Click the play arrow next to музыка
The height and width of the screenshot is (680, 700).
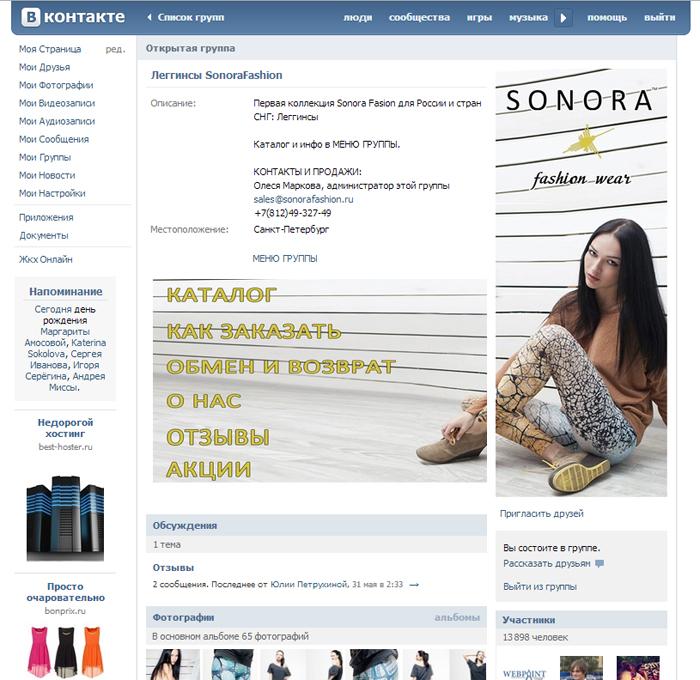tap(563, 18)
